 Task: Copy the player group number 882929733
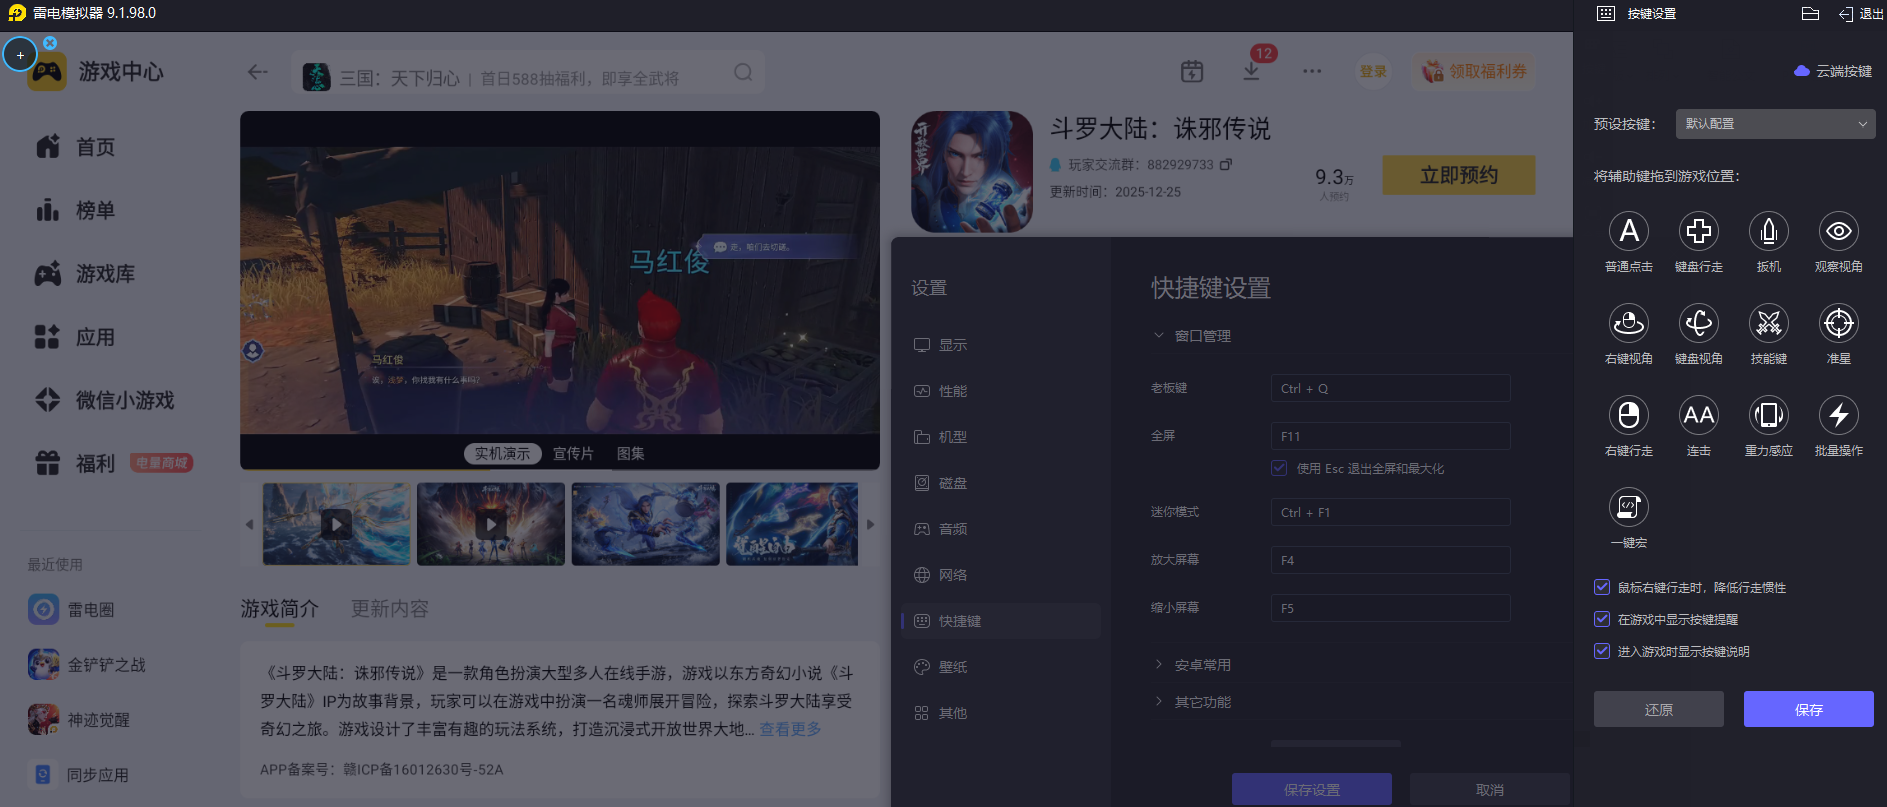coord(1226,164)
